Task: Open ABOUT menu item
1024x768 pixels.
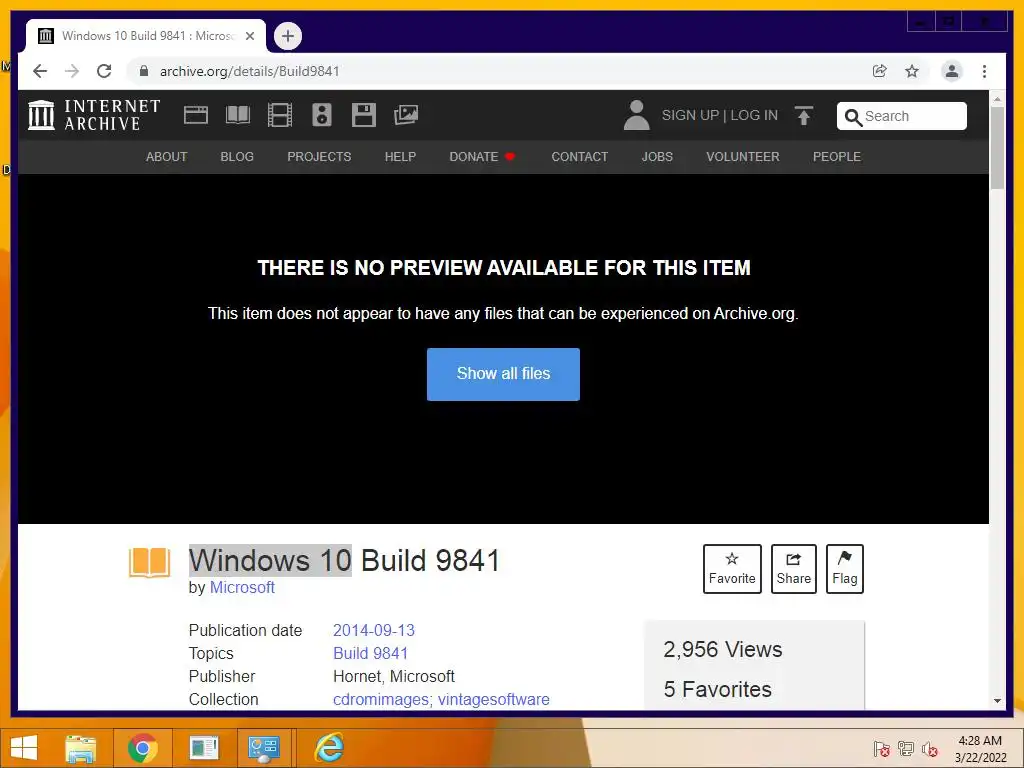Action: click(x=167, y=157)
